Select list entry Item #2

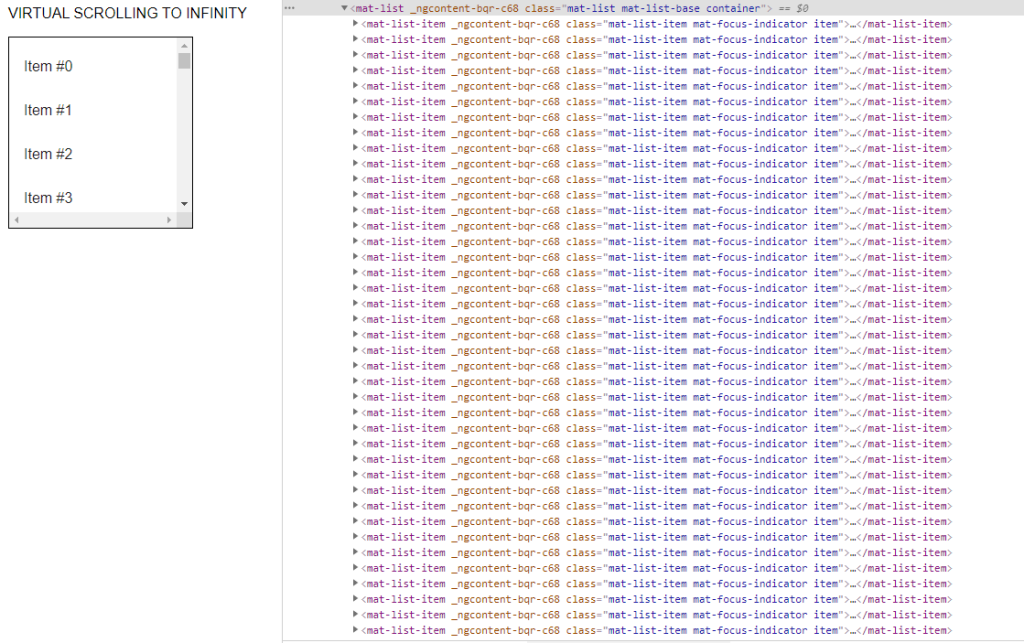[x=48, y=154]
